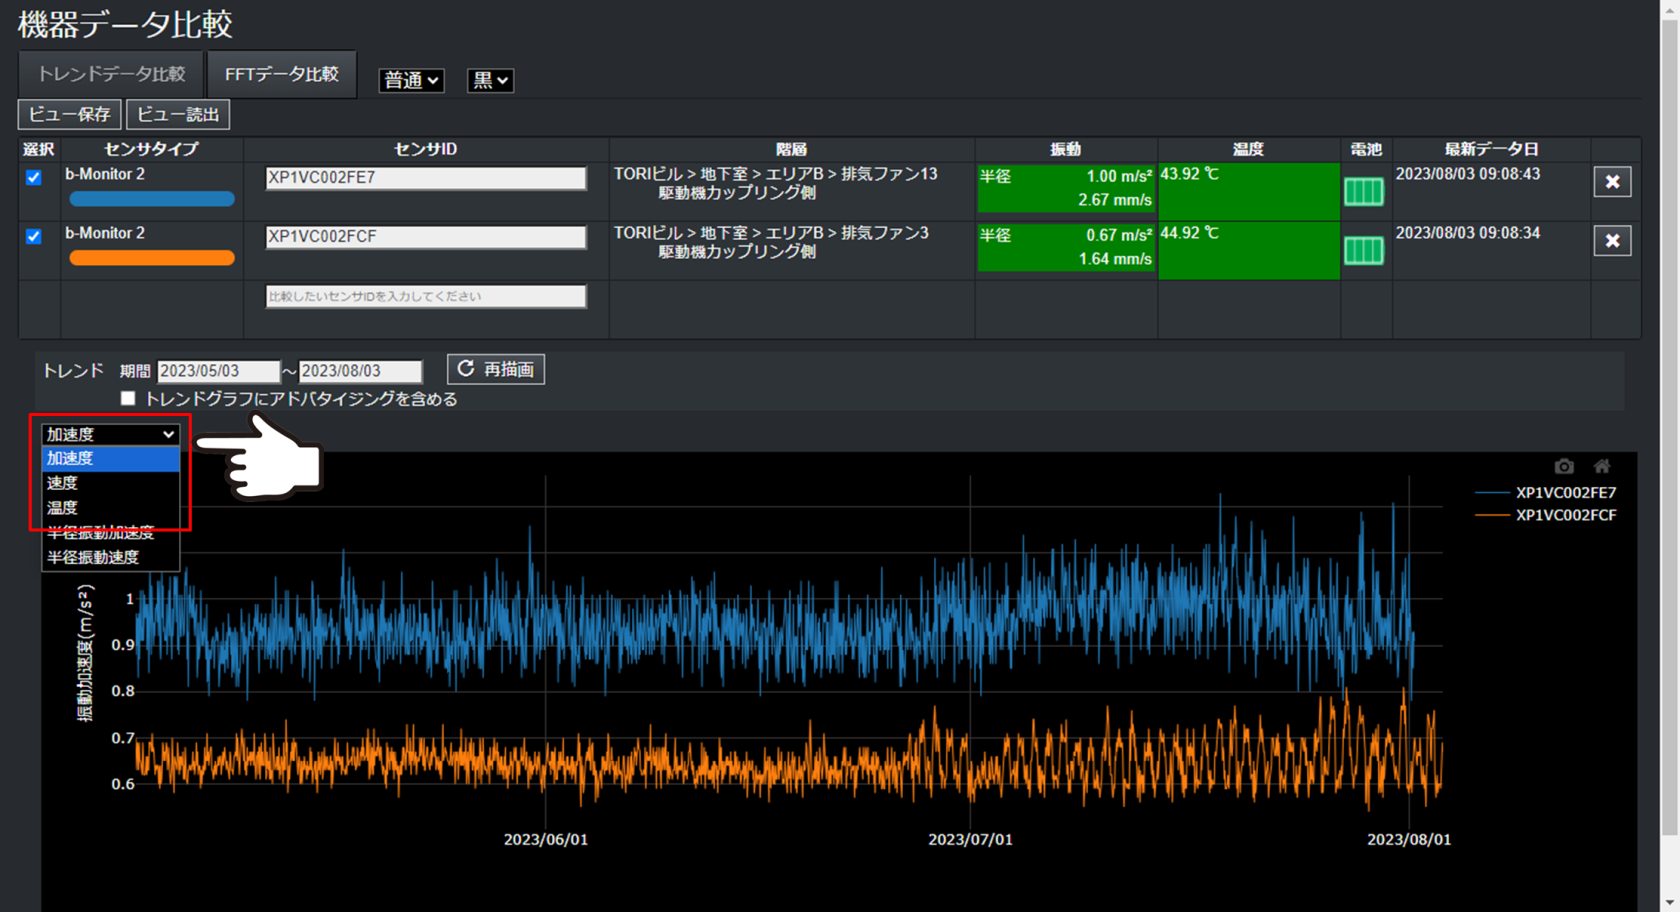
Task: Click the blue color bar for b-Monitor 2
Action: (152, 199)
